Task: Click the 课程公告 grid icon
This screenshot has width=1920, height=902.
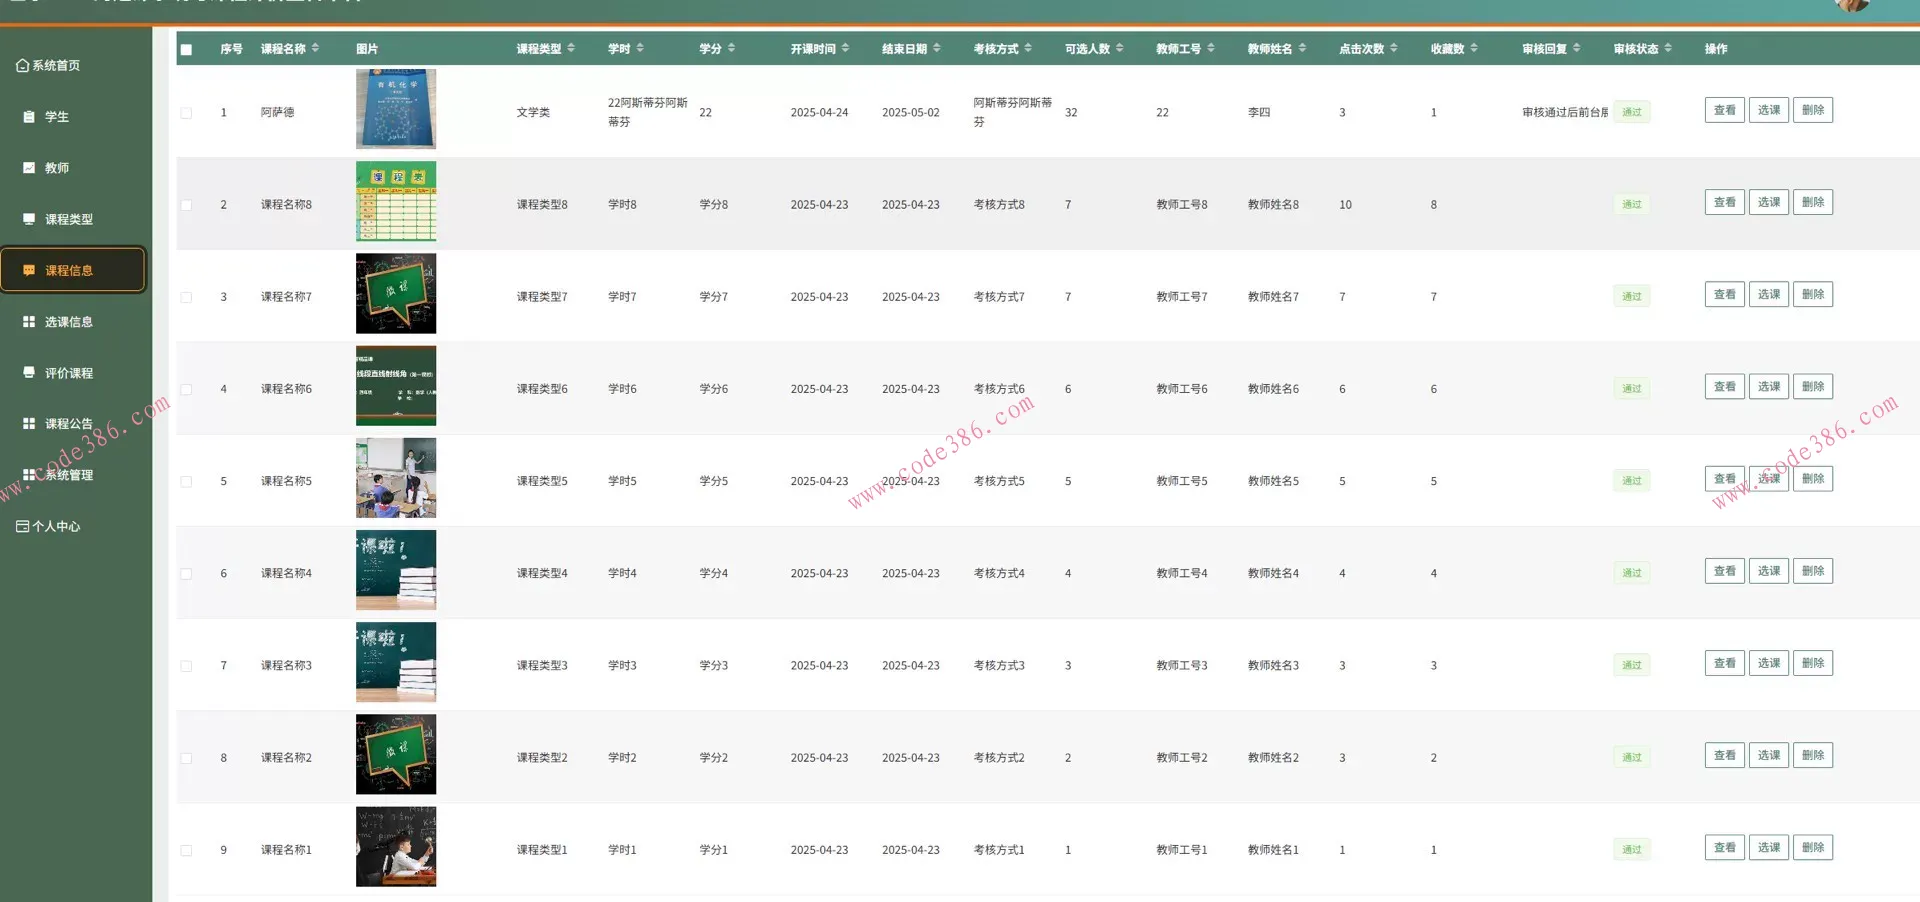Action: pyautogui.click(x=29, y=424)
